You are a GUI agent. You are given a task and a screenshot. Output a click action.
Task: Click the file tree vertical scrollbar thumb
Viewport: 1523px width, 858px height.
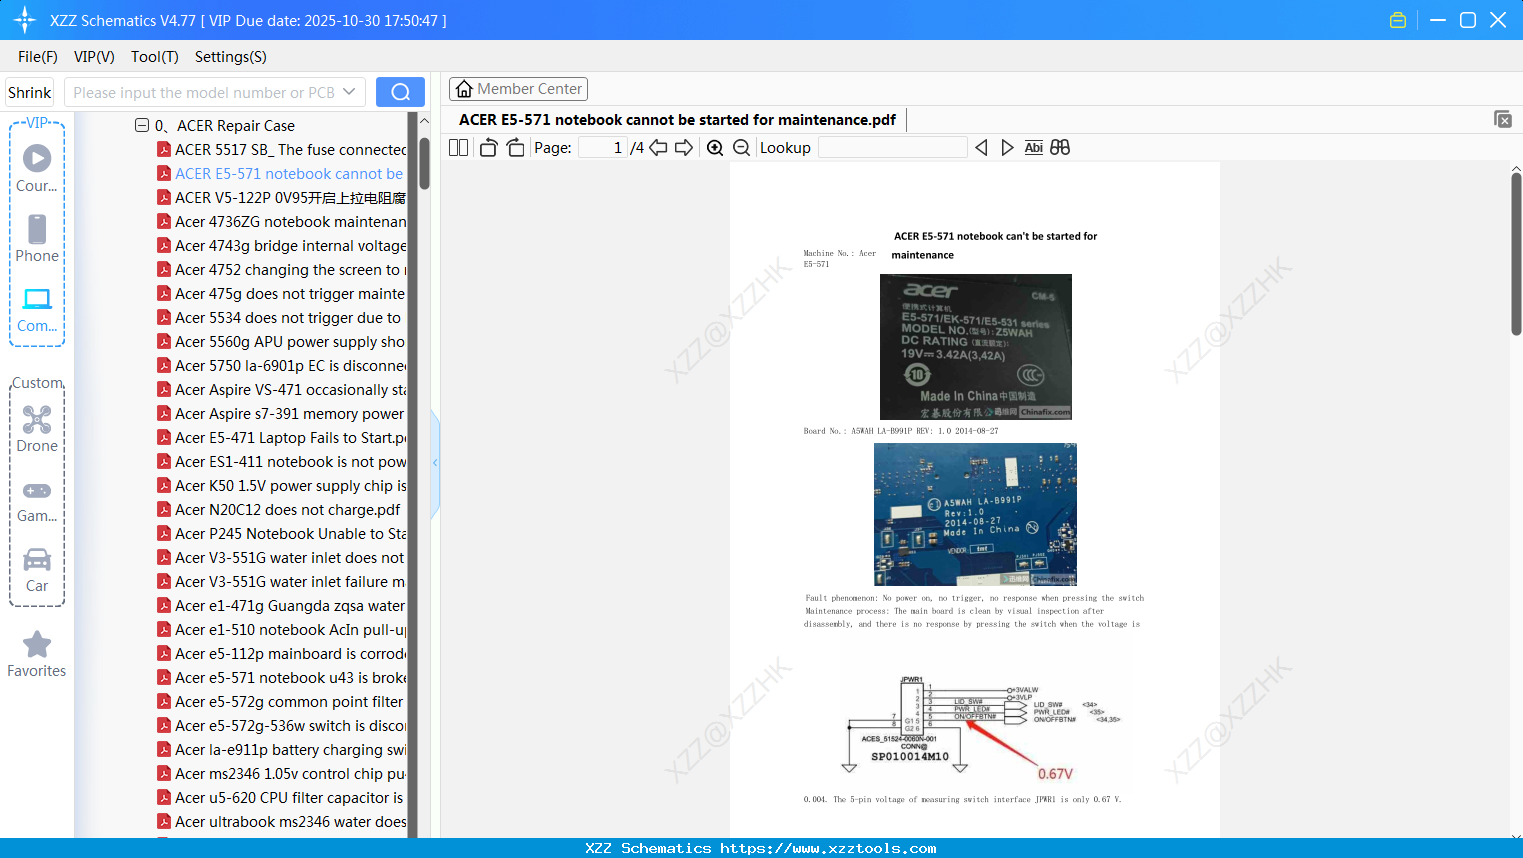(424, 163)
